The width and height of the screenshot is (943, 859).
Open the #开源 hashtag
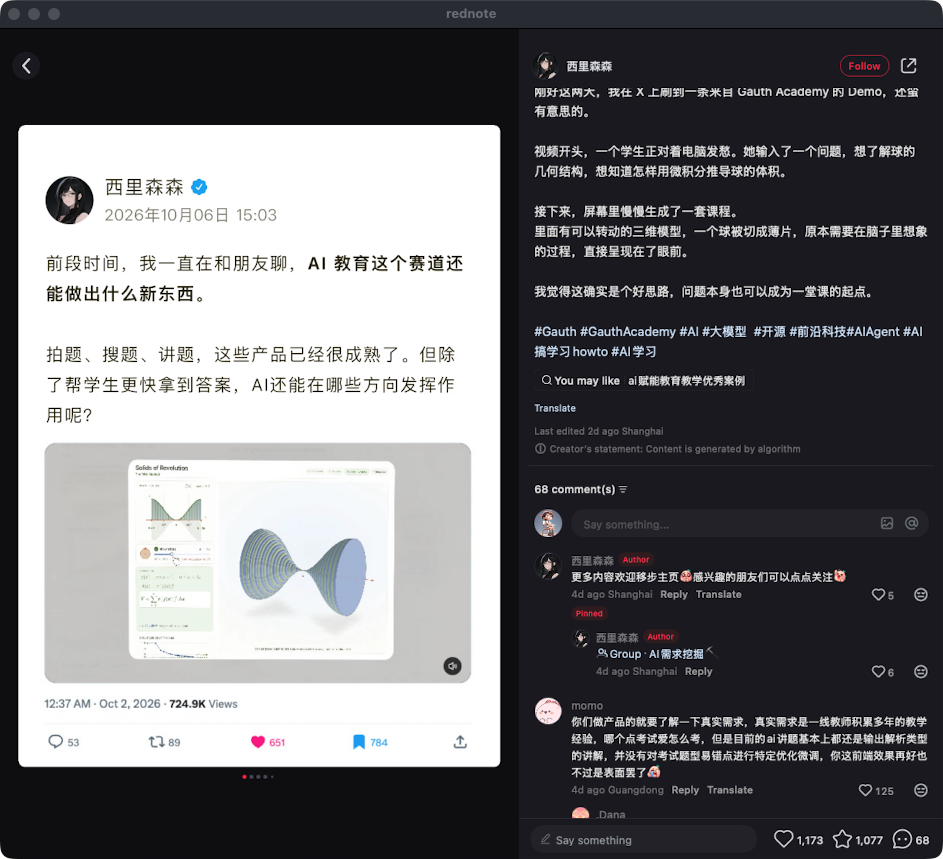770,332
